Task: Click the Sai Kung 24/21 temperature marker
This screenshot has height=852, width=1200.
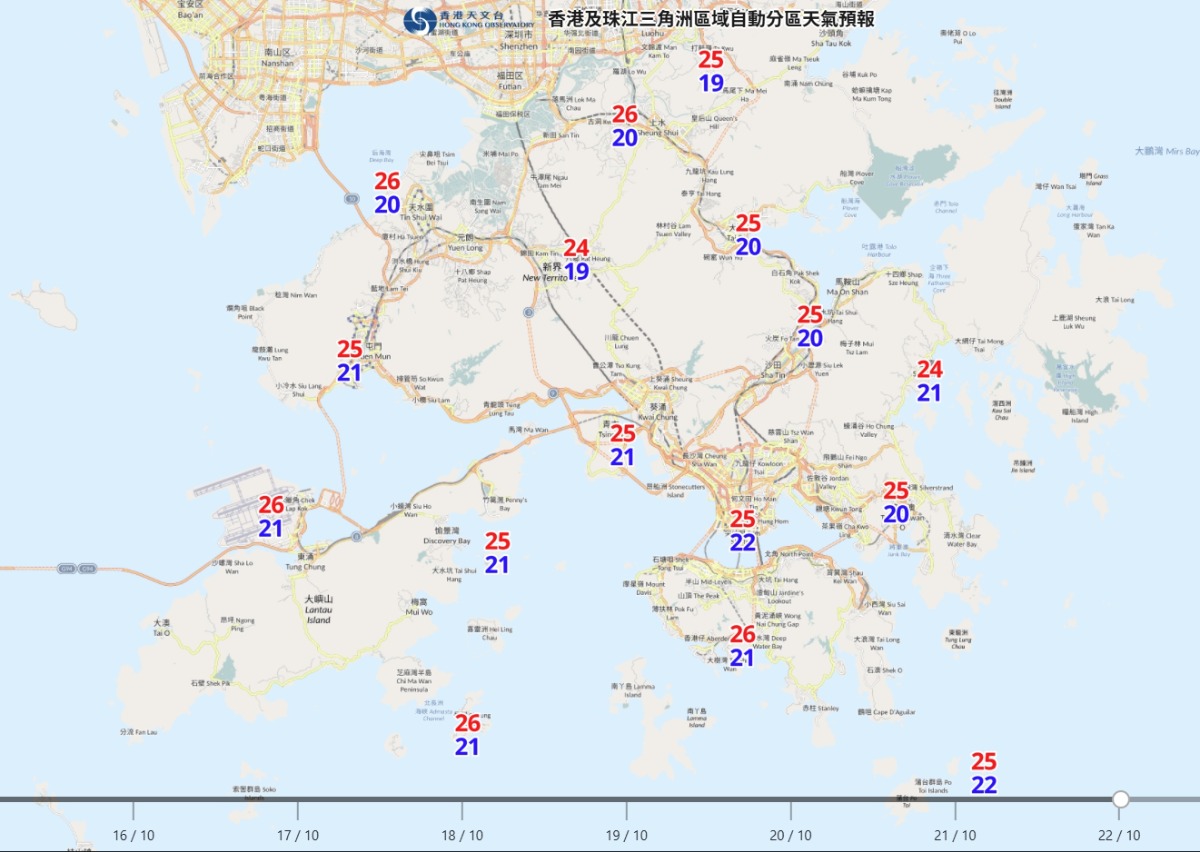Action: point(930,381)
